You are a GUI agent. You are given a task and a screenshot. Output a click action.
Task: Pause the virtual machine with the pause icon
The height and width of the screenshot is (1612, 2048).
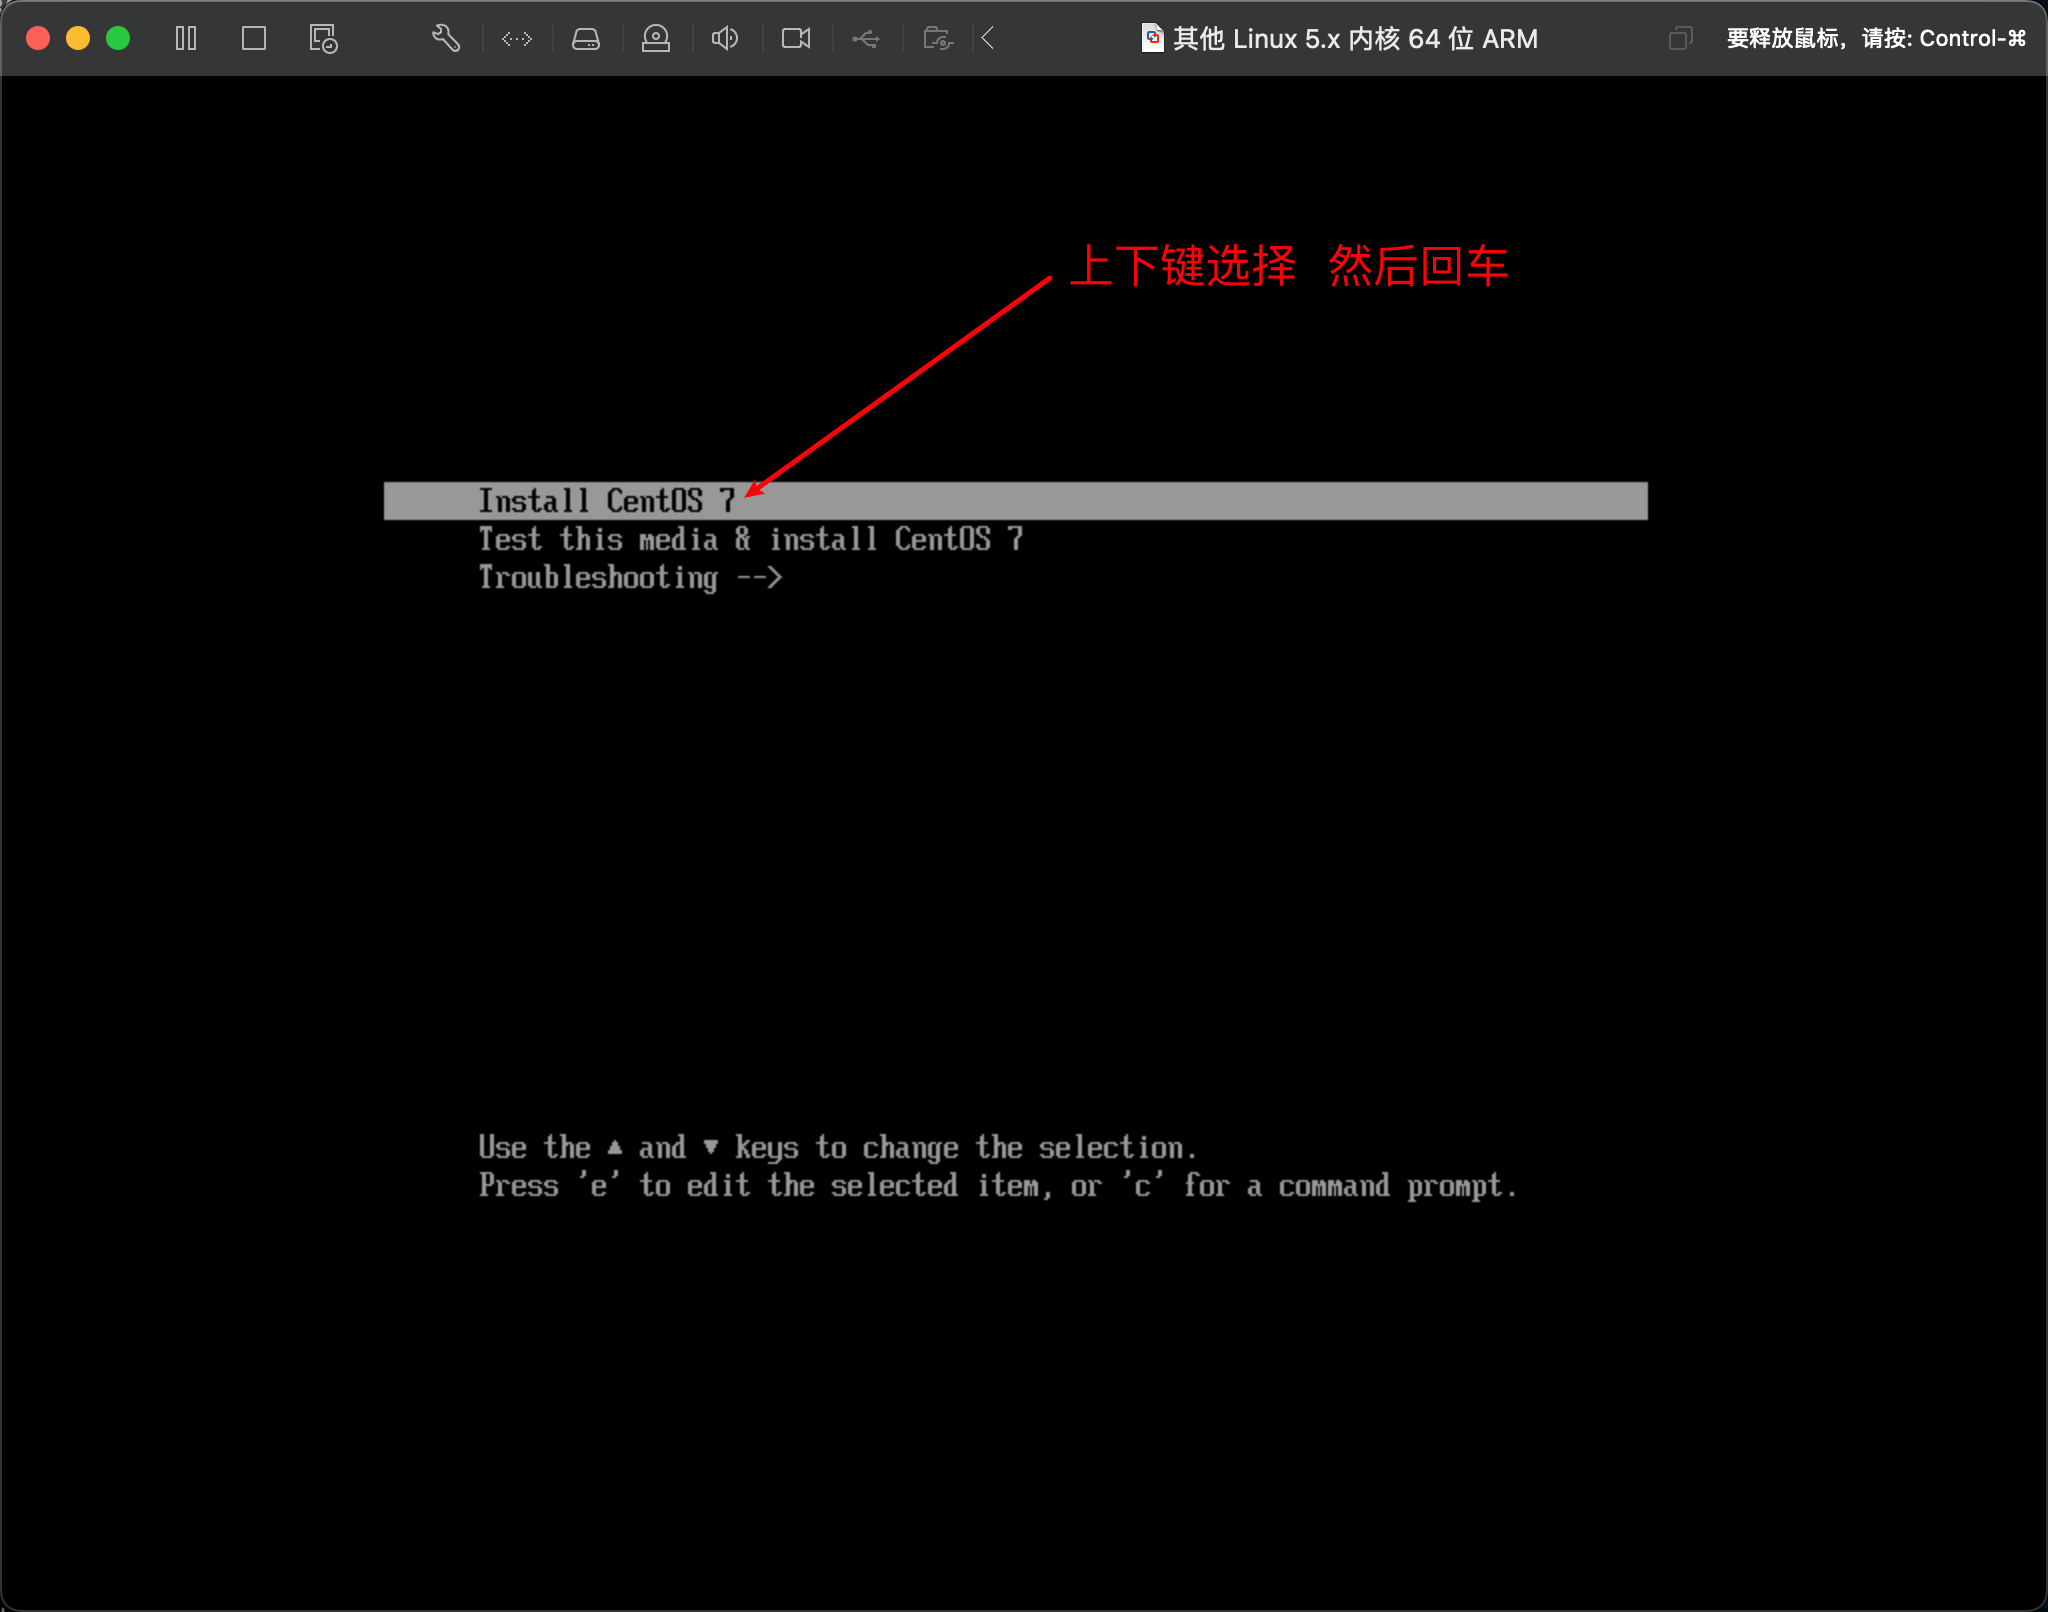[186, 39]
